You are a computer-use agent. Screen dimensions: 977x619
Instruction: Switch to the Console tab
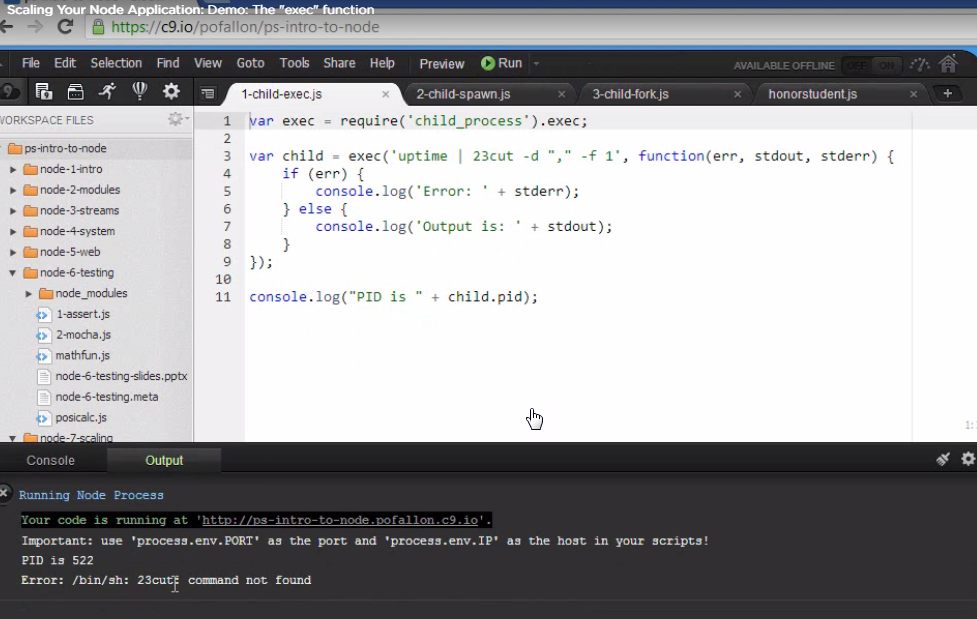point(50,460)
